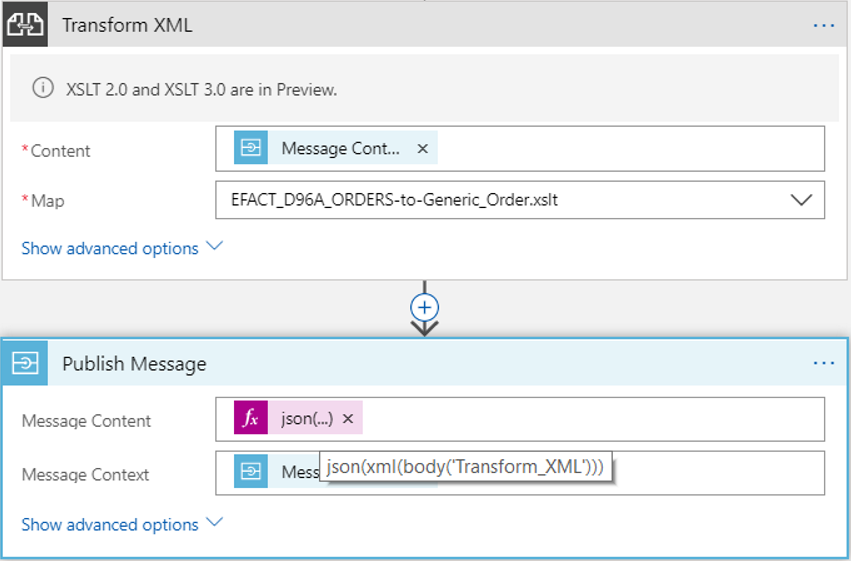Viewport: 851px width, 561px height.
Task: Open the Publish Message ellipsis menu
Action: coord(823,363)
